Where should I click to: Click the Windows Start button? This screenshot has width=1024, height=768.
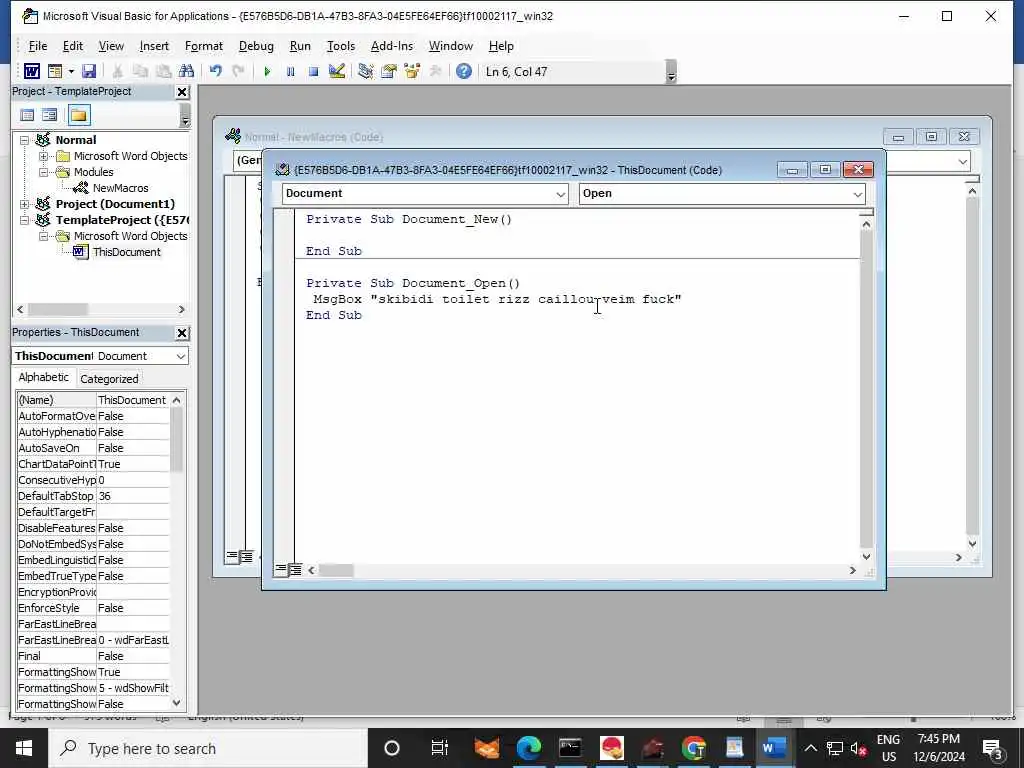(x=24, y=748)
